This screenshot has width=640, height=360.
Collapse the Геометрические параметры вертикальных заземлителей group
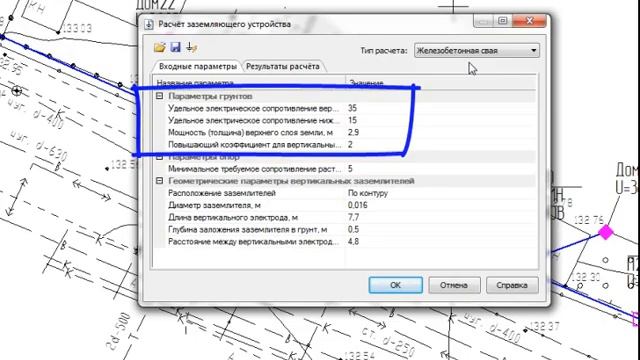[x=160, y=181]
